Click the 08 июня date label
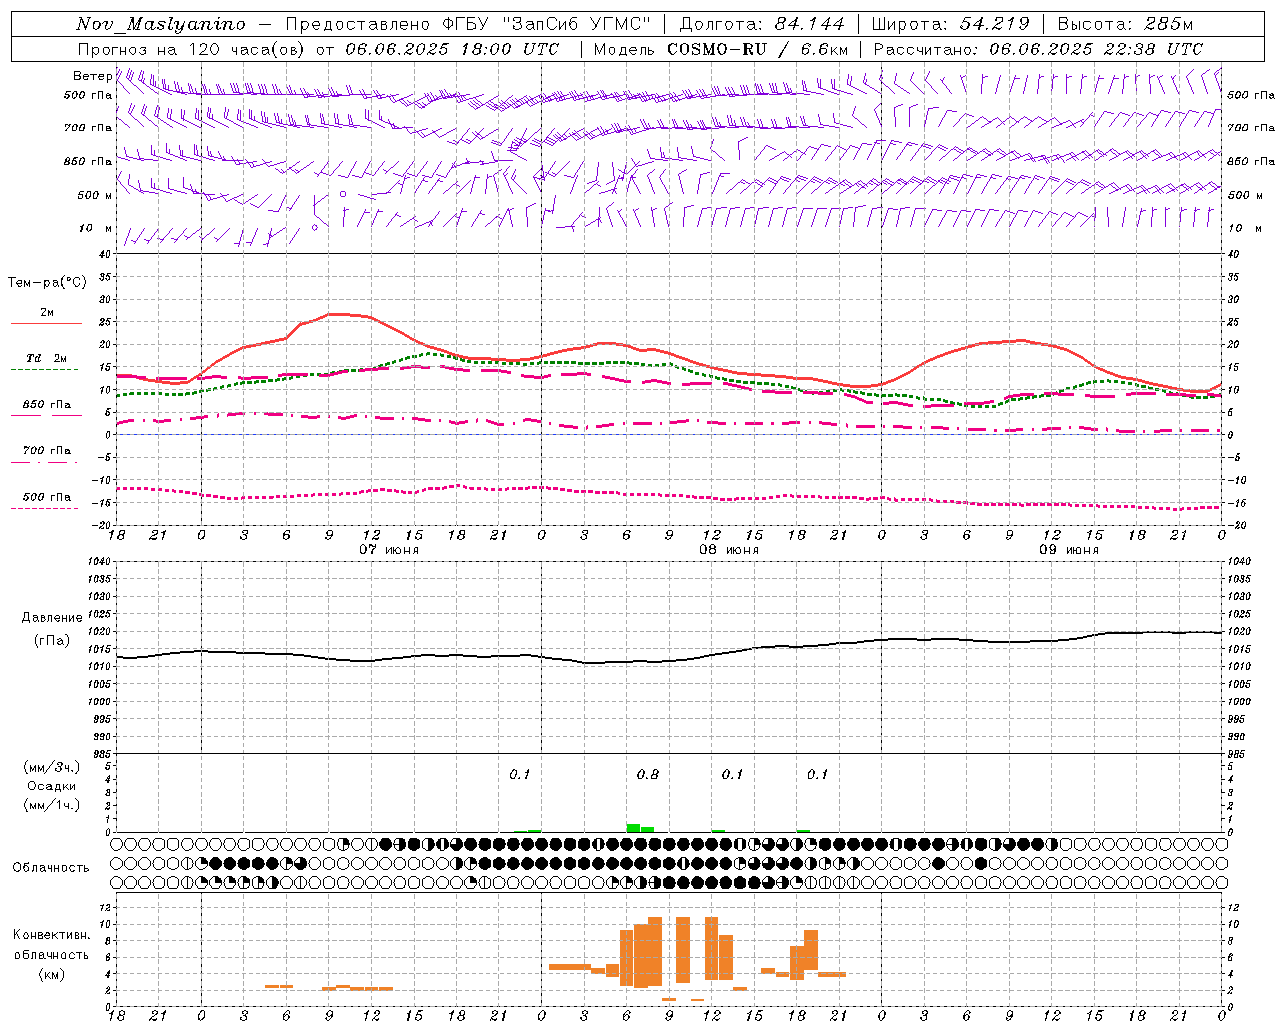1280x1024 pixels. pyautogui.click(x=729, y=550)
